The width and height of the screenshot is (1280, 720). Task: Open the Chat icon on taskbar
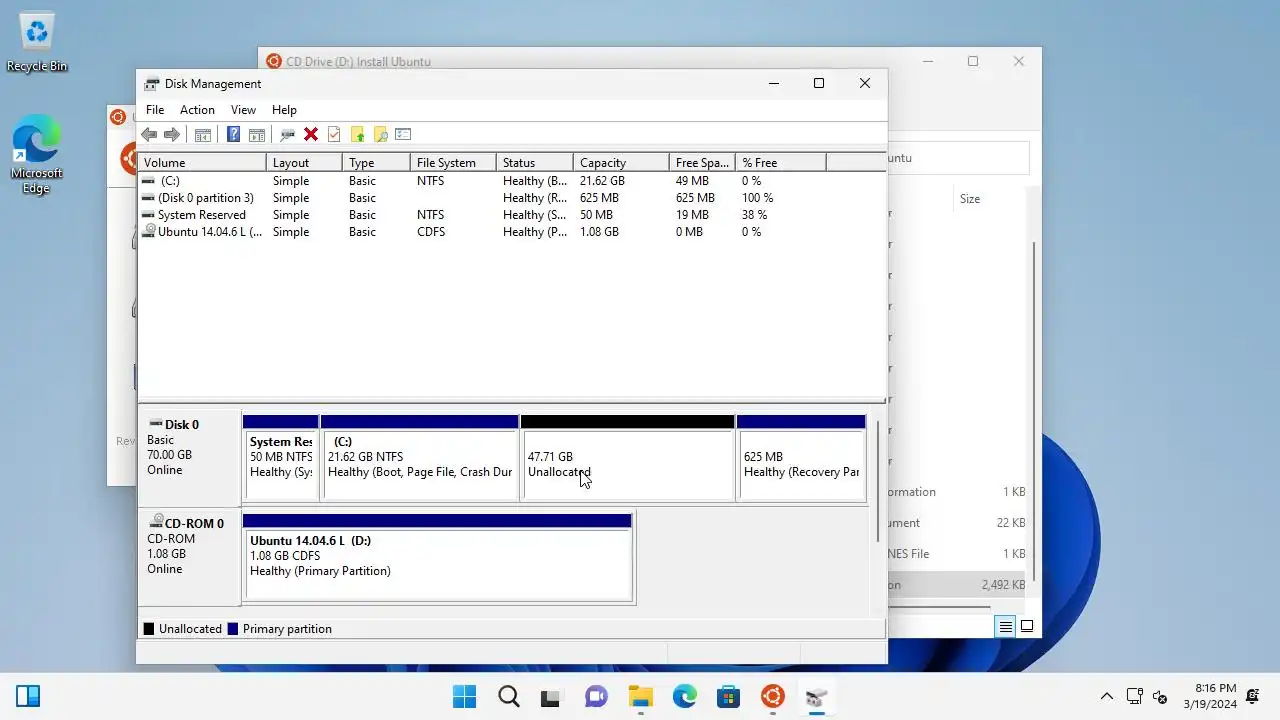[596, 696]
